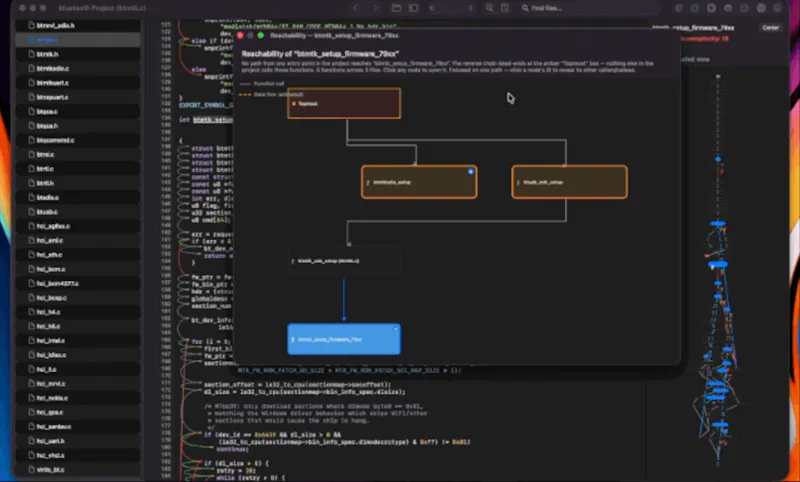Click the open folder icon in the toolbar
Screen dimensions: 800x482
[396, 8]
